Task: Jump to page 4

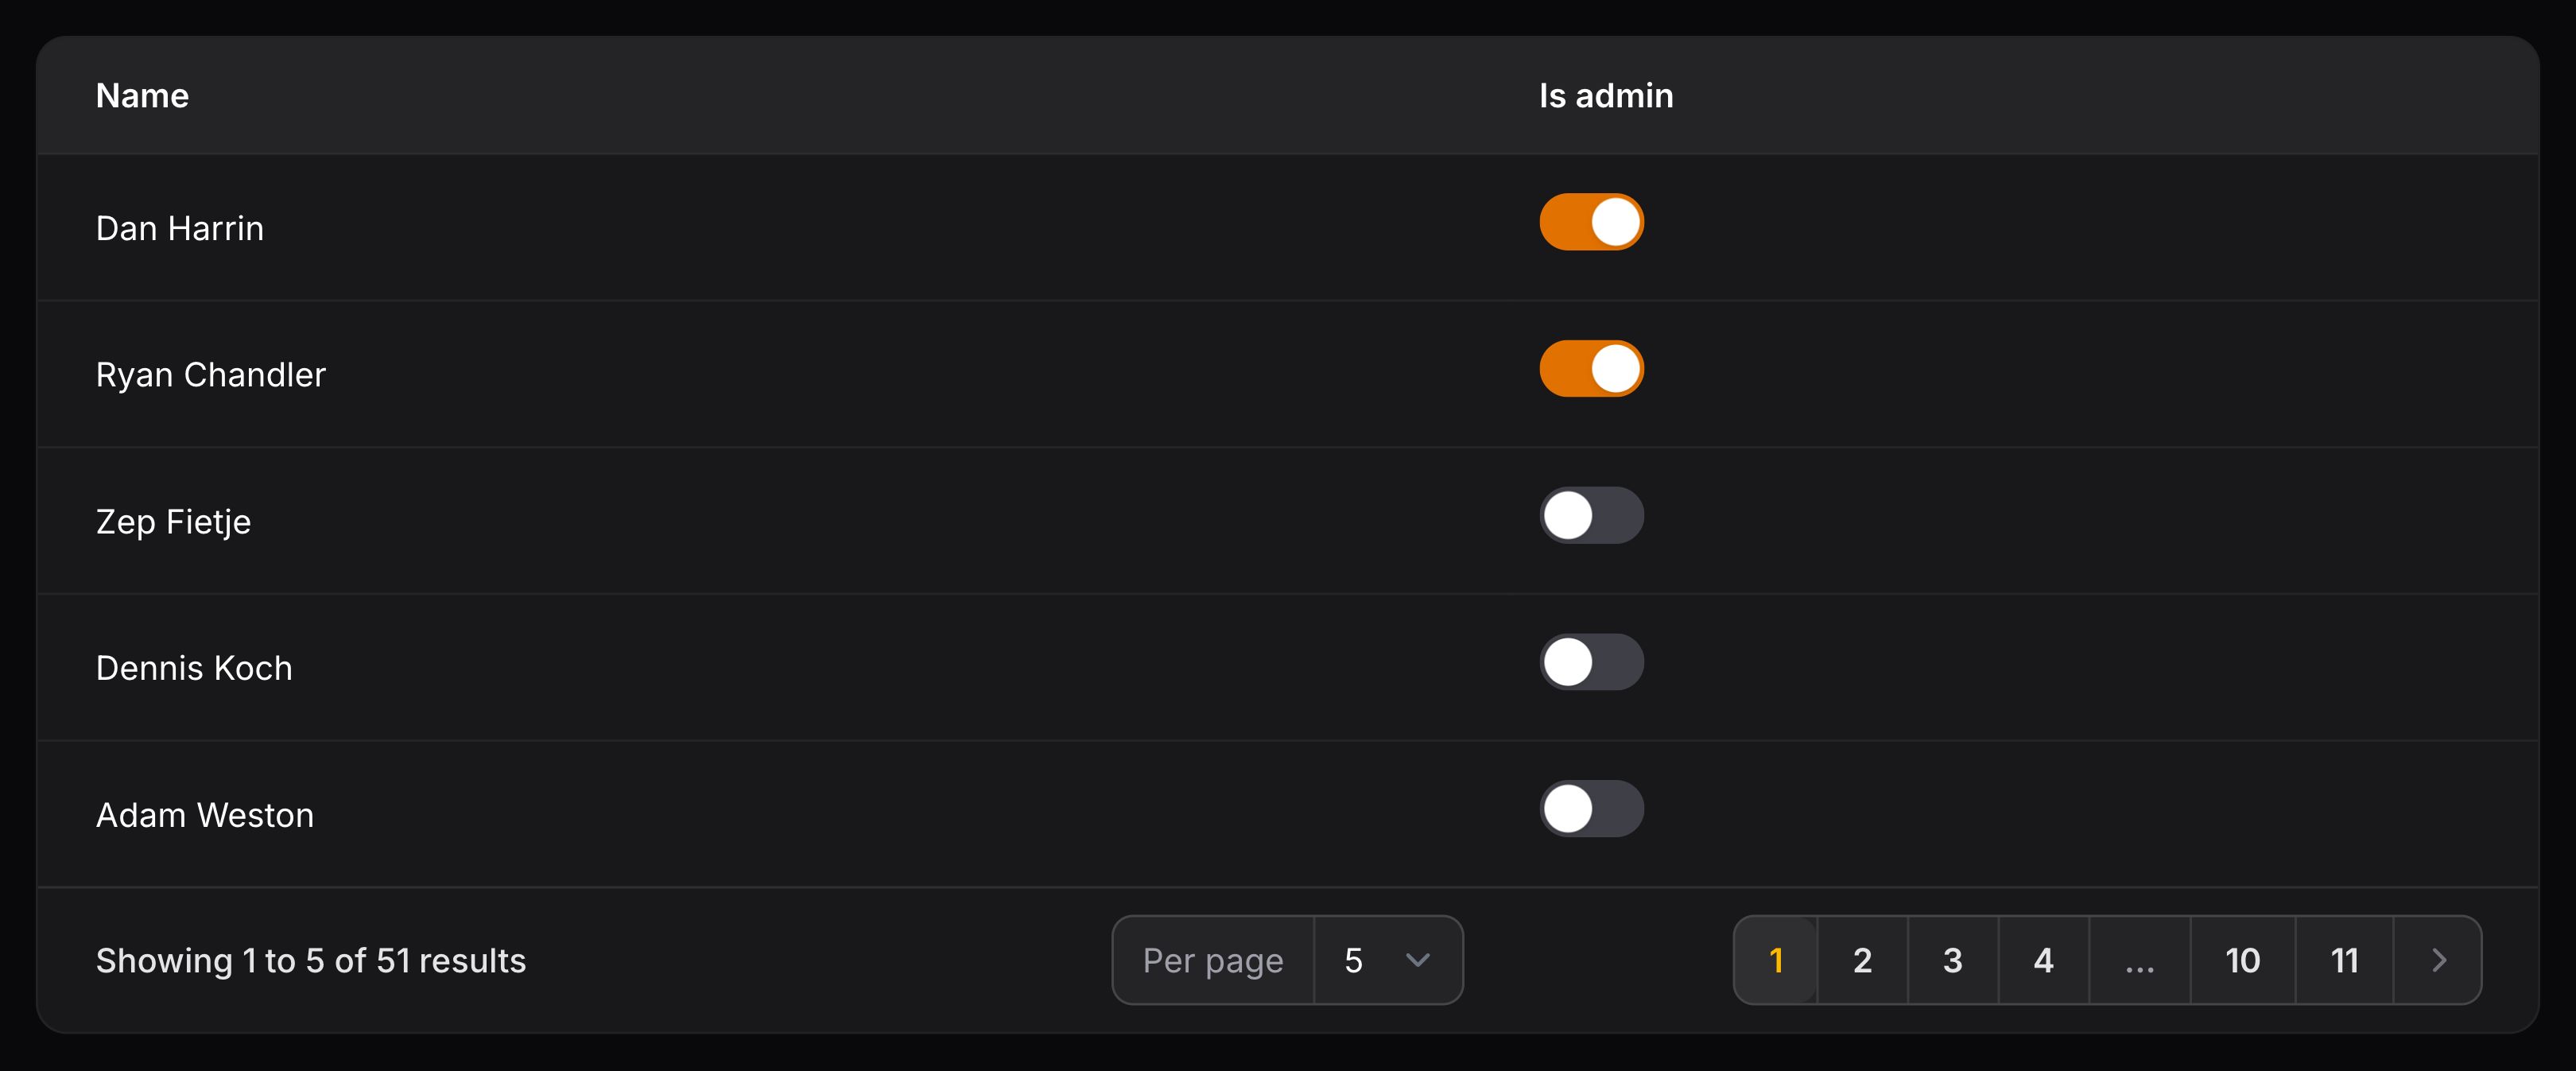Action: pyautogui.click(x=2043, y=960)
